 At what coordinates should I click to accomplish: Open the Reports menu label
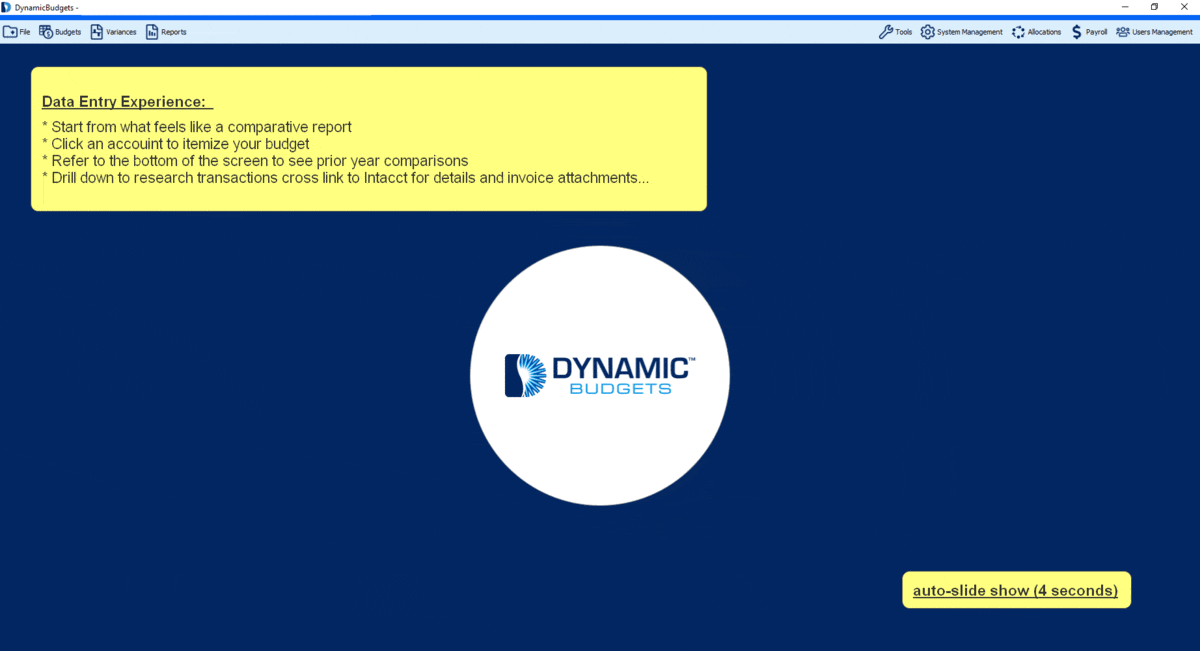pos(174,32)
